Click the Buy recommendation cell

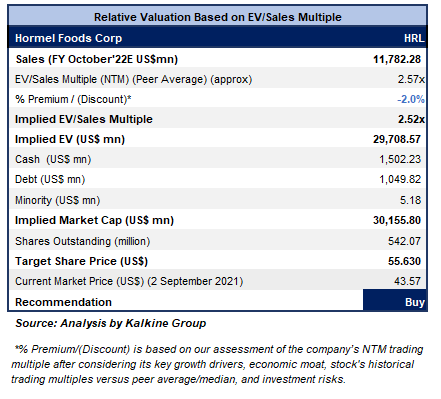click(395, 300)
